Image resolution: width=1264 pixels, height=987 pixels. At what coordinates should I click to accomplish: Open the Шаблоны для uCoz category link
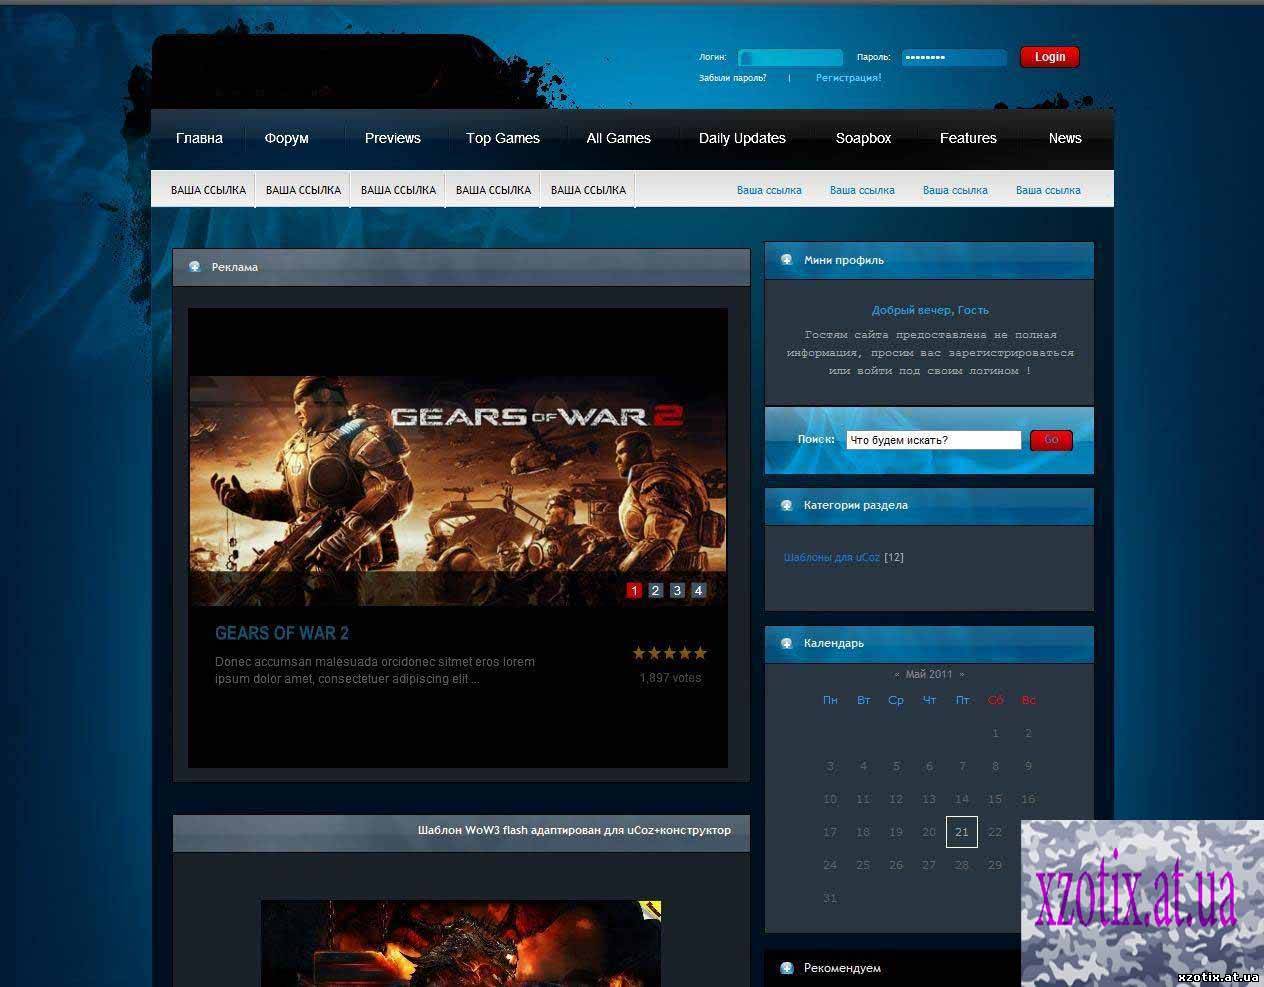pyautogui.click(x=832, y=557)
